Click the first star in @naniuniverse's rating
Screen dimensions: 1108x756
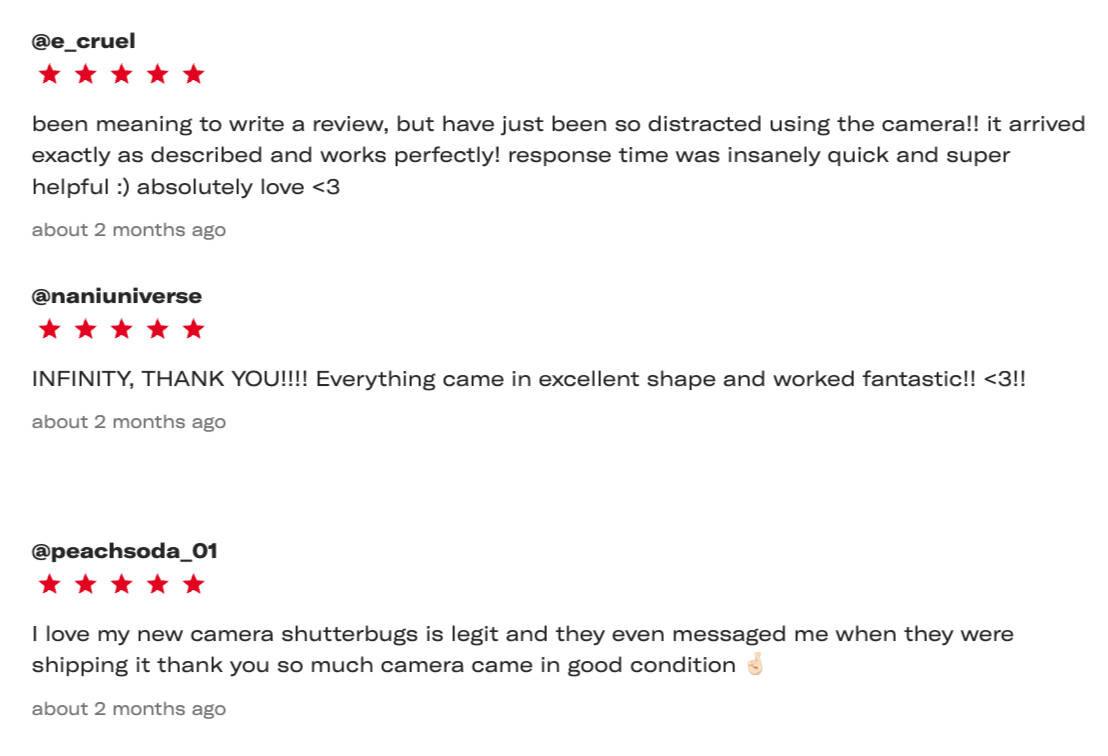point(49,329)
